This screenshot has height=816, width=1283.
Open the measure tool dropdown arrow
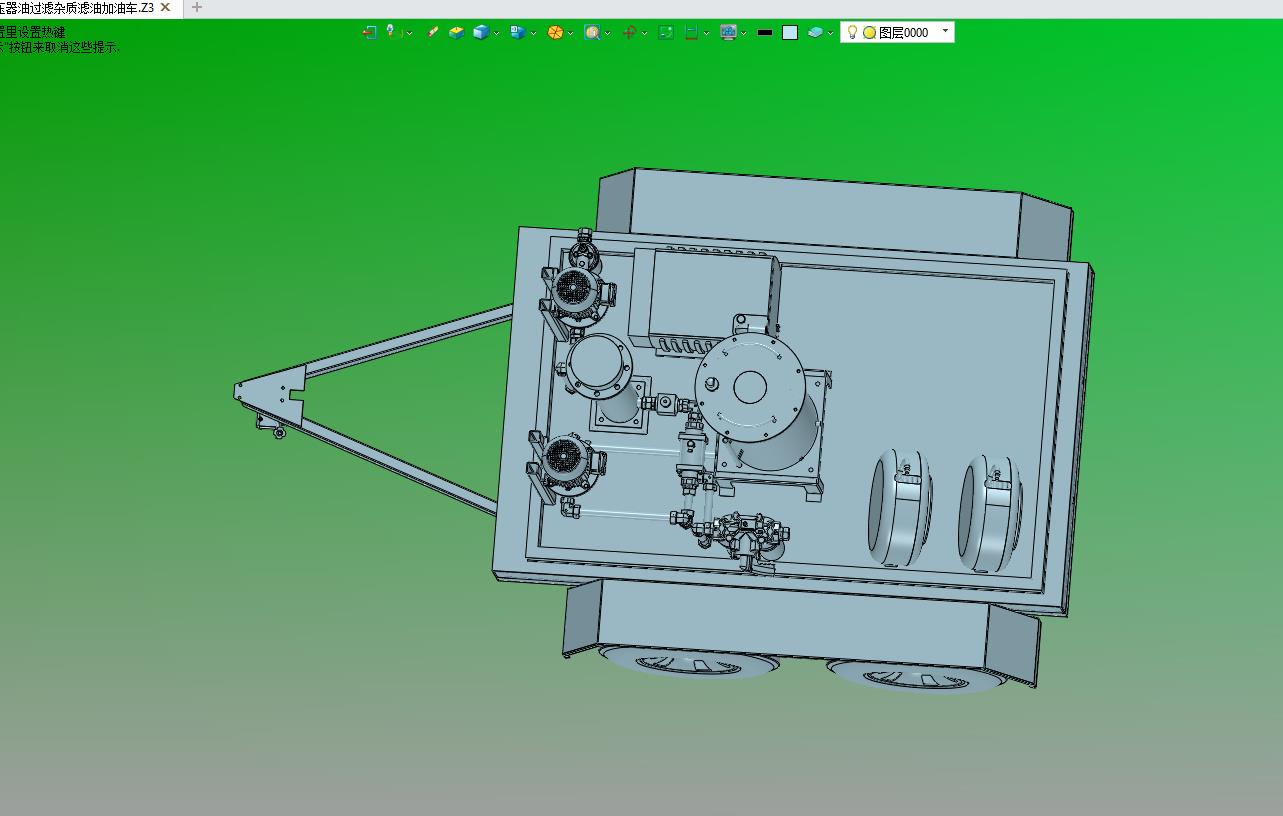click(x=706, y=33)
